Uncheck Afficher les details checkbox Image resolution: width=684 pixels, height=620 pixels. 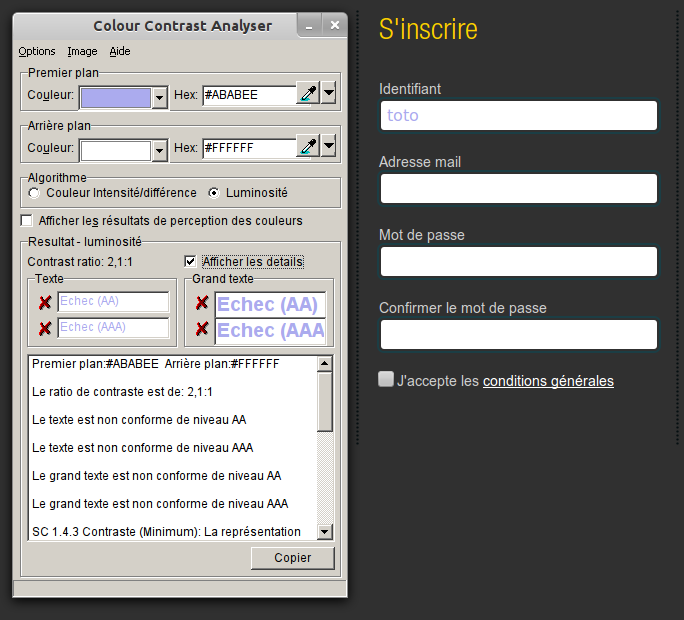tap(190, 261)
